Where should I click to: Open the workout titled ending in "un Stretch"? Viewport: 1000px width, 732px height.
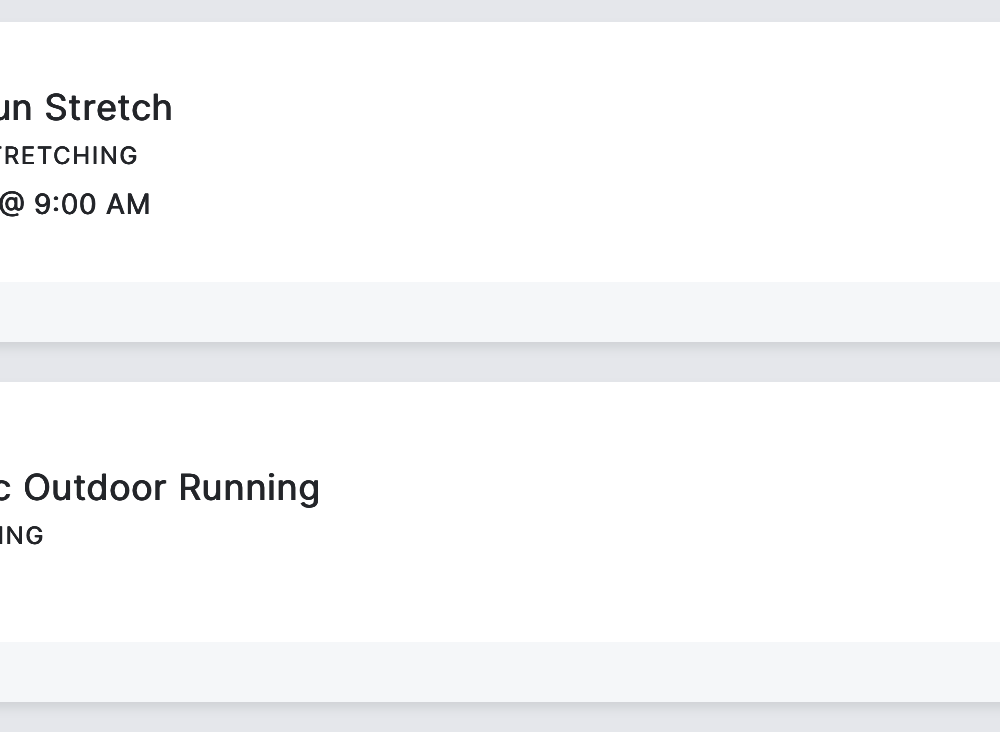coord(85,108)
